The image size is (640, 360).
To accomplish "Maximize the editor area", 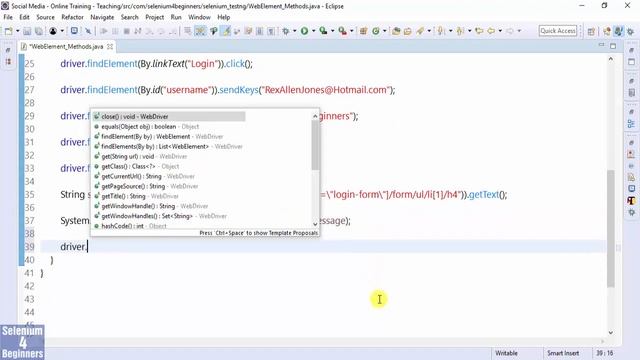I will (613, 46).
